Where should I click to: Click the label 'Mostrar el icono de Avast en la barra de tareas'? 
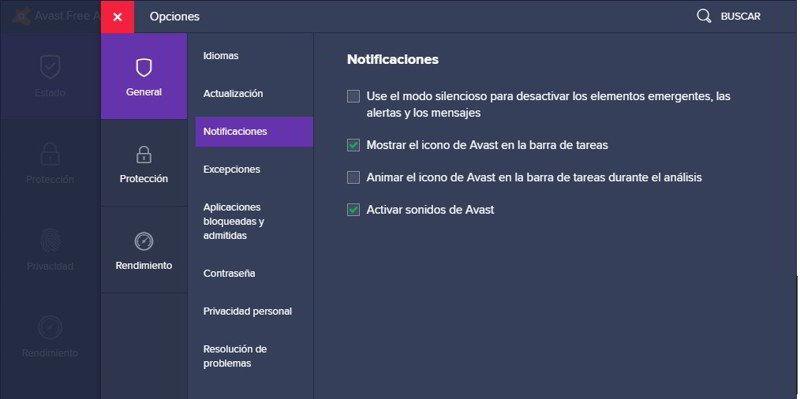(x=487, y=145)
